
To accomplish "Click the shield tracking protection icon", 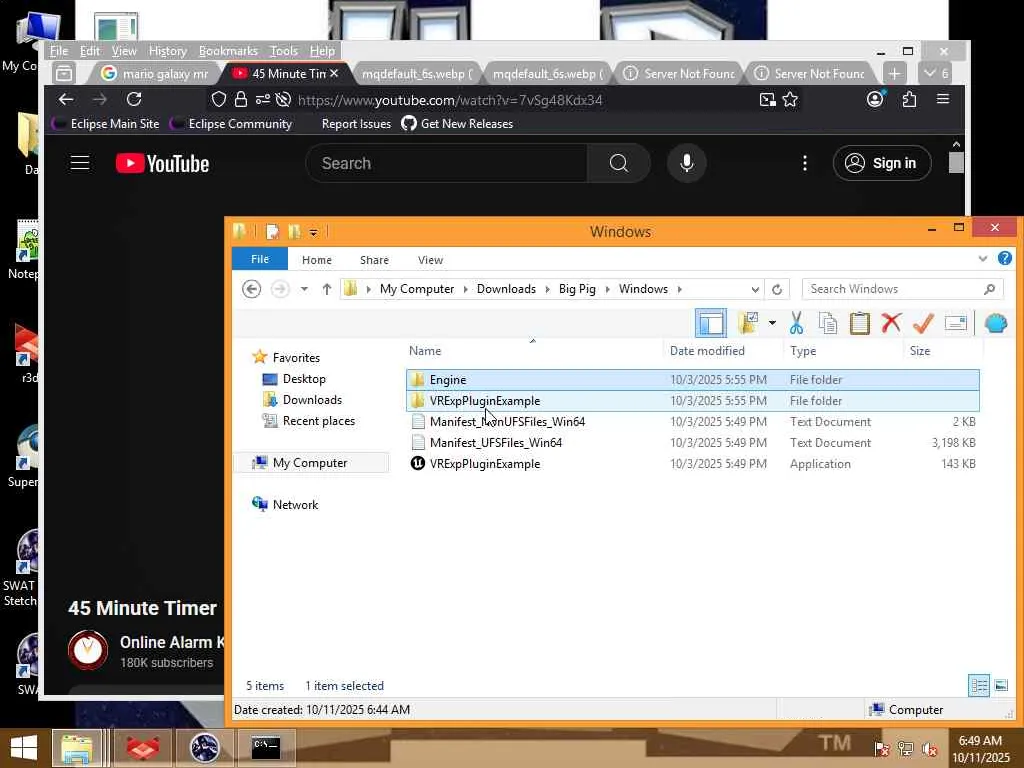I will click(x=219, y=99).
